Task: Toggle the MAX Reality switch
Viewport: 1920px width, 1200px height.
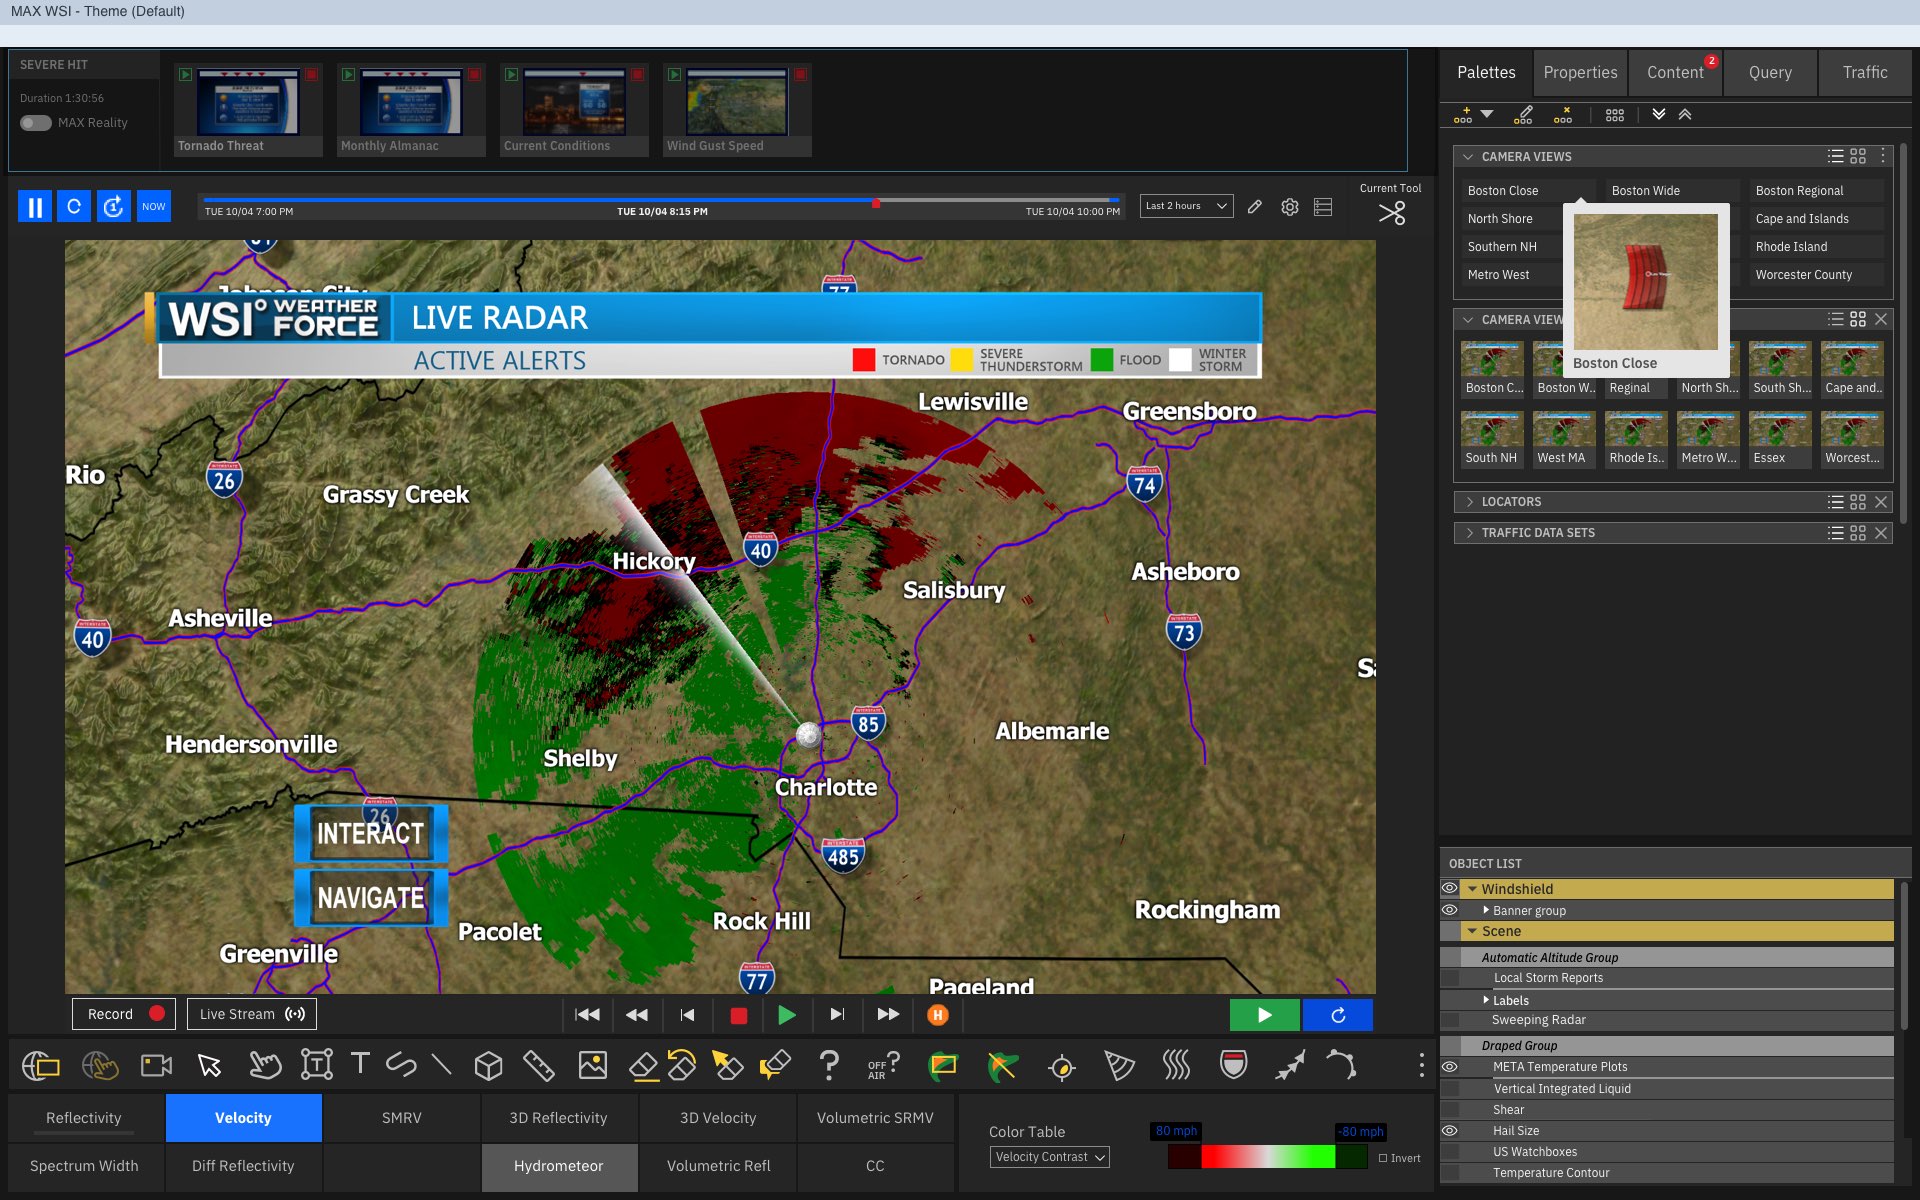Action: point(36,123)
